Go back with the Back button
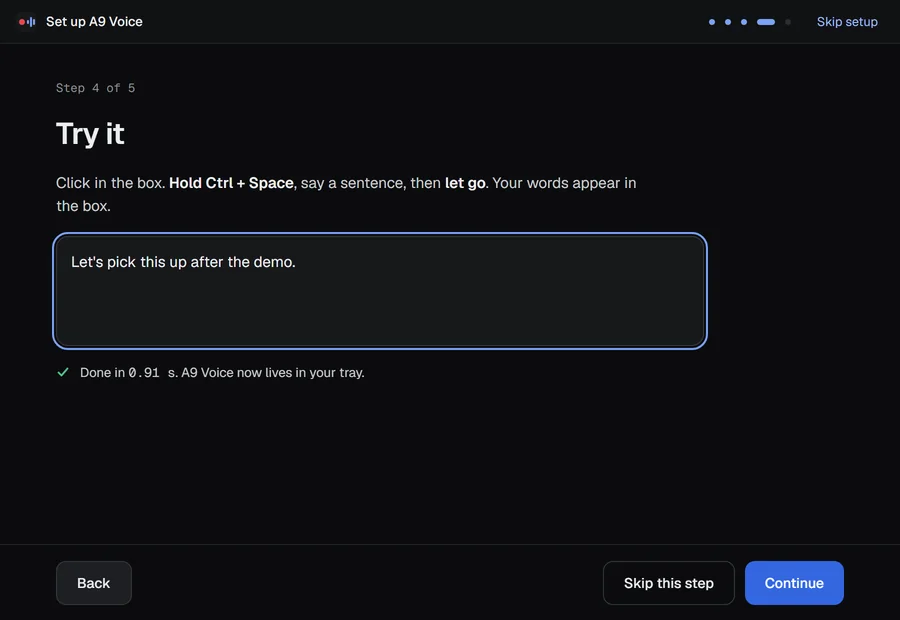The width and height of the screenshot is (900, 620). pos(94,583)
